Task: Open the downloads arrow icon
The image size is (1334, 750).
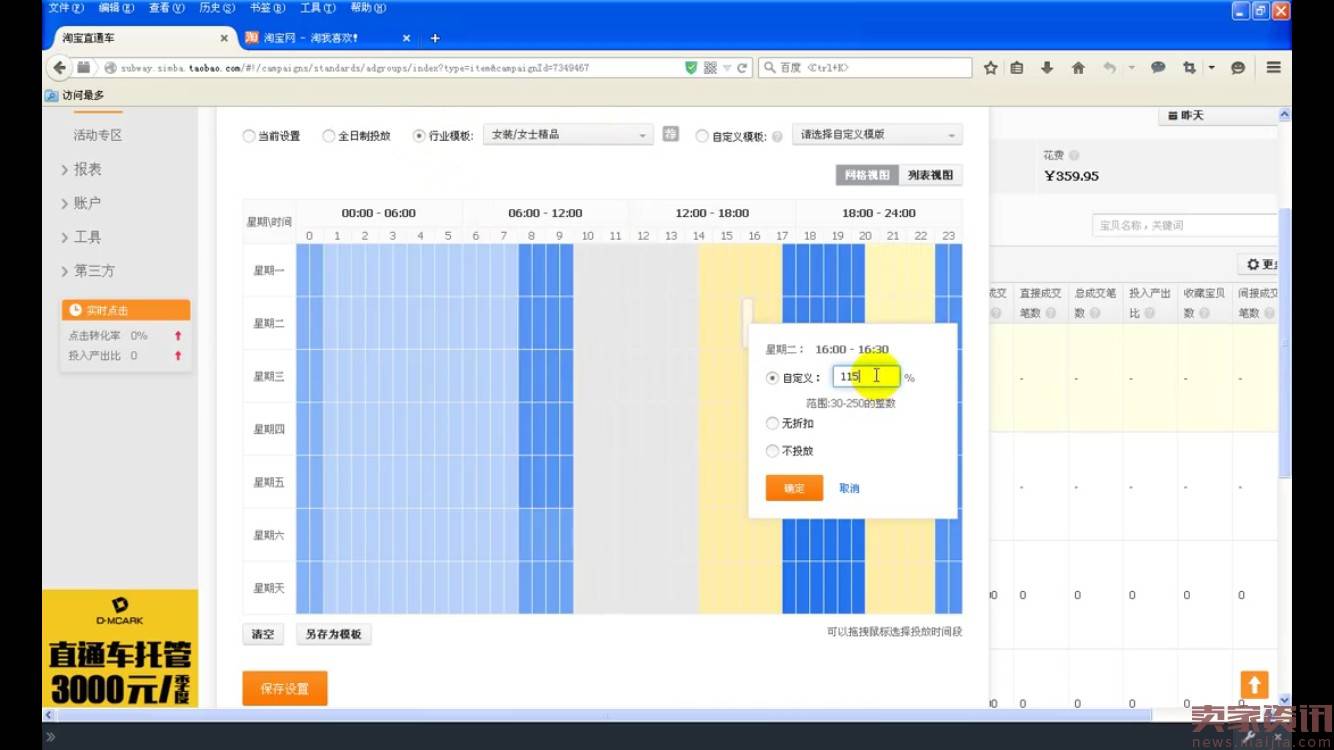Action: (x=1047, y=68)
